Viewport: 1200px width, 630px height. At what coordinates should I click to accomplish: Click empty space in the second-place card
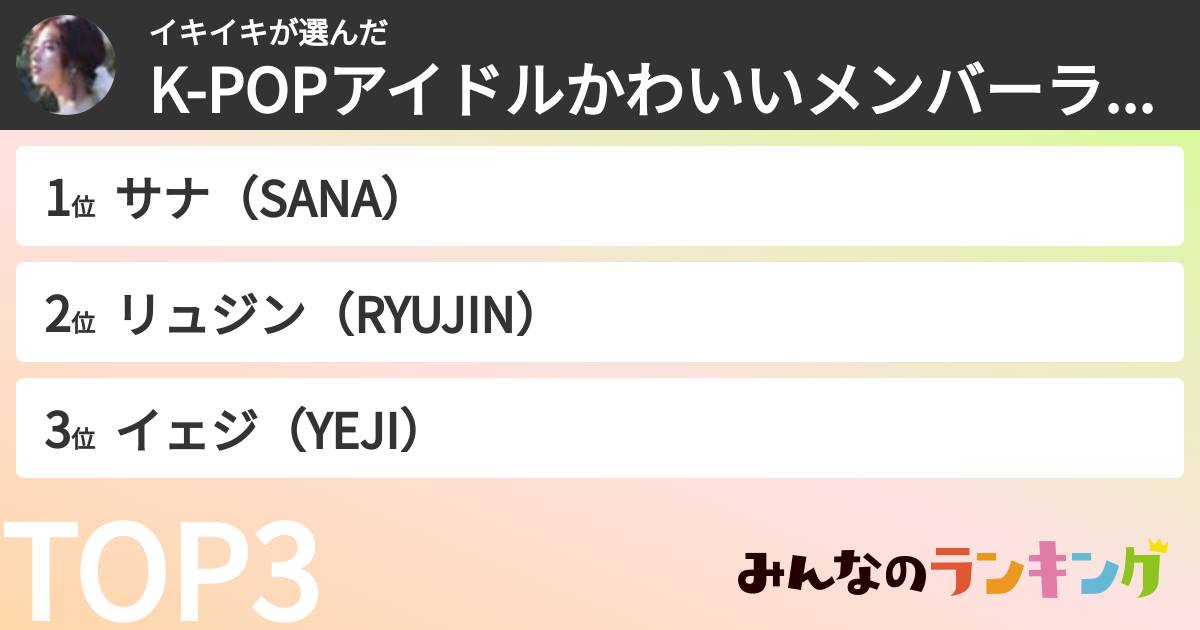pos(850,313)
